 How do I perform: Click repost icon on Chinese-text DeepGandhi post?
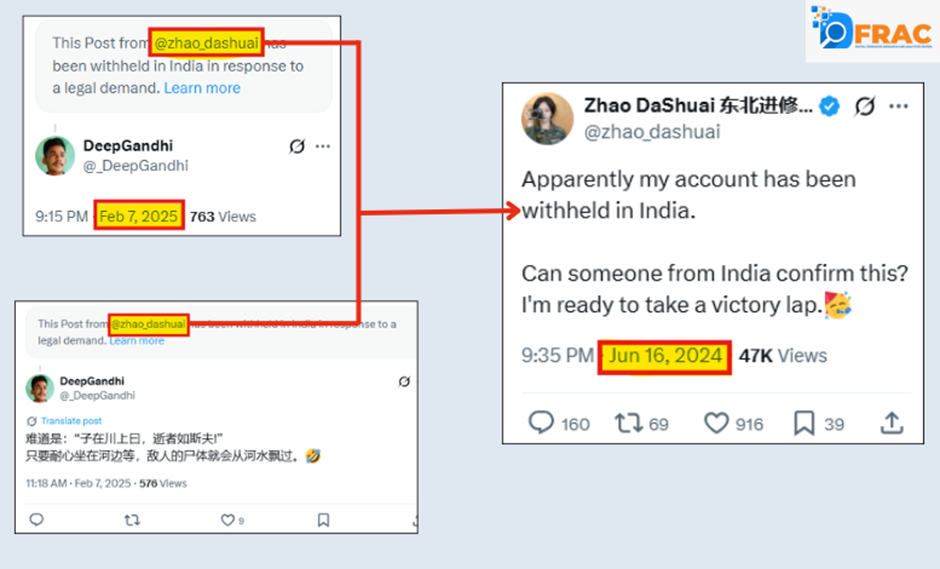tap(131, 520)
